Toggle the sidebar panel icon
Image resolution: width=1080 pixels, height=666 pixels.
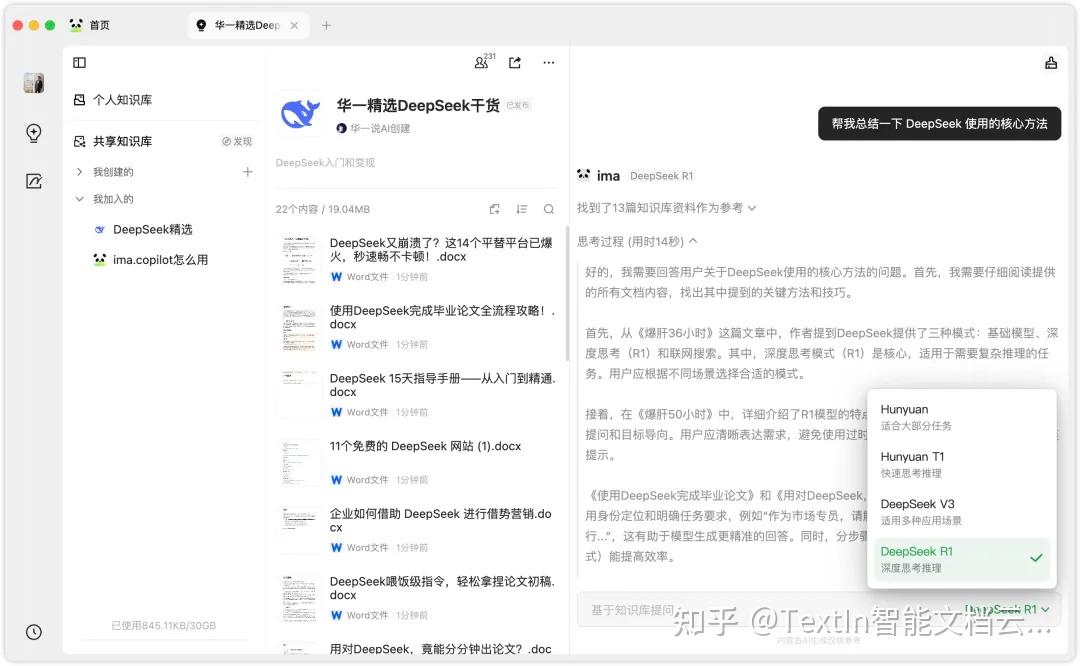(79, 63)
